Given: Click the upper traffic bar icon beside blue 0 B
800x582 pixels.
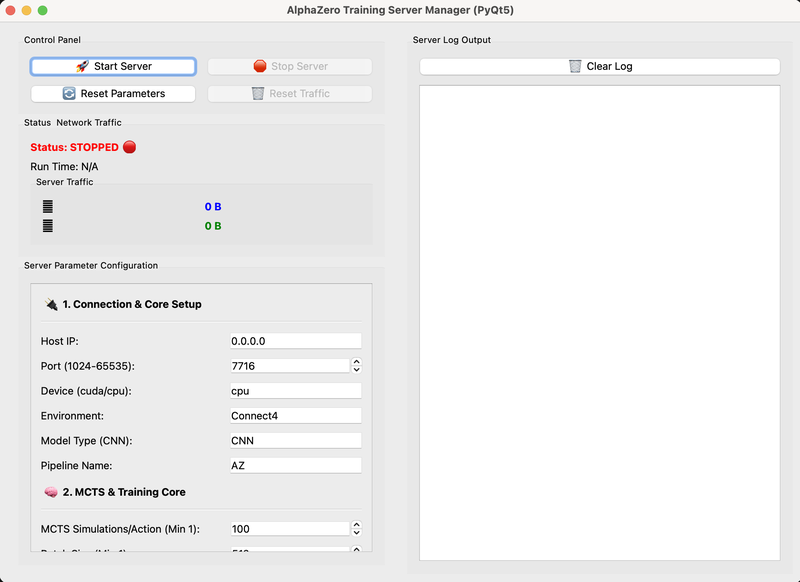Looking at the screenshot, I should click(x=47, y=207).
